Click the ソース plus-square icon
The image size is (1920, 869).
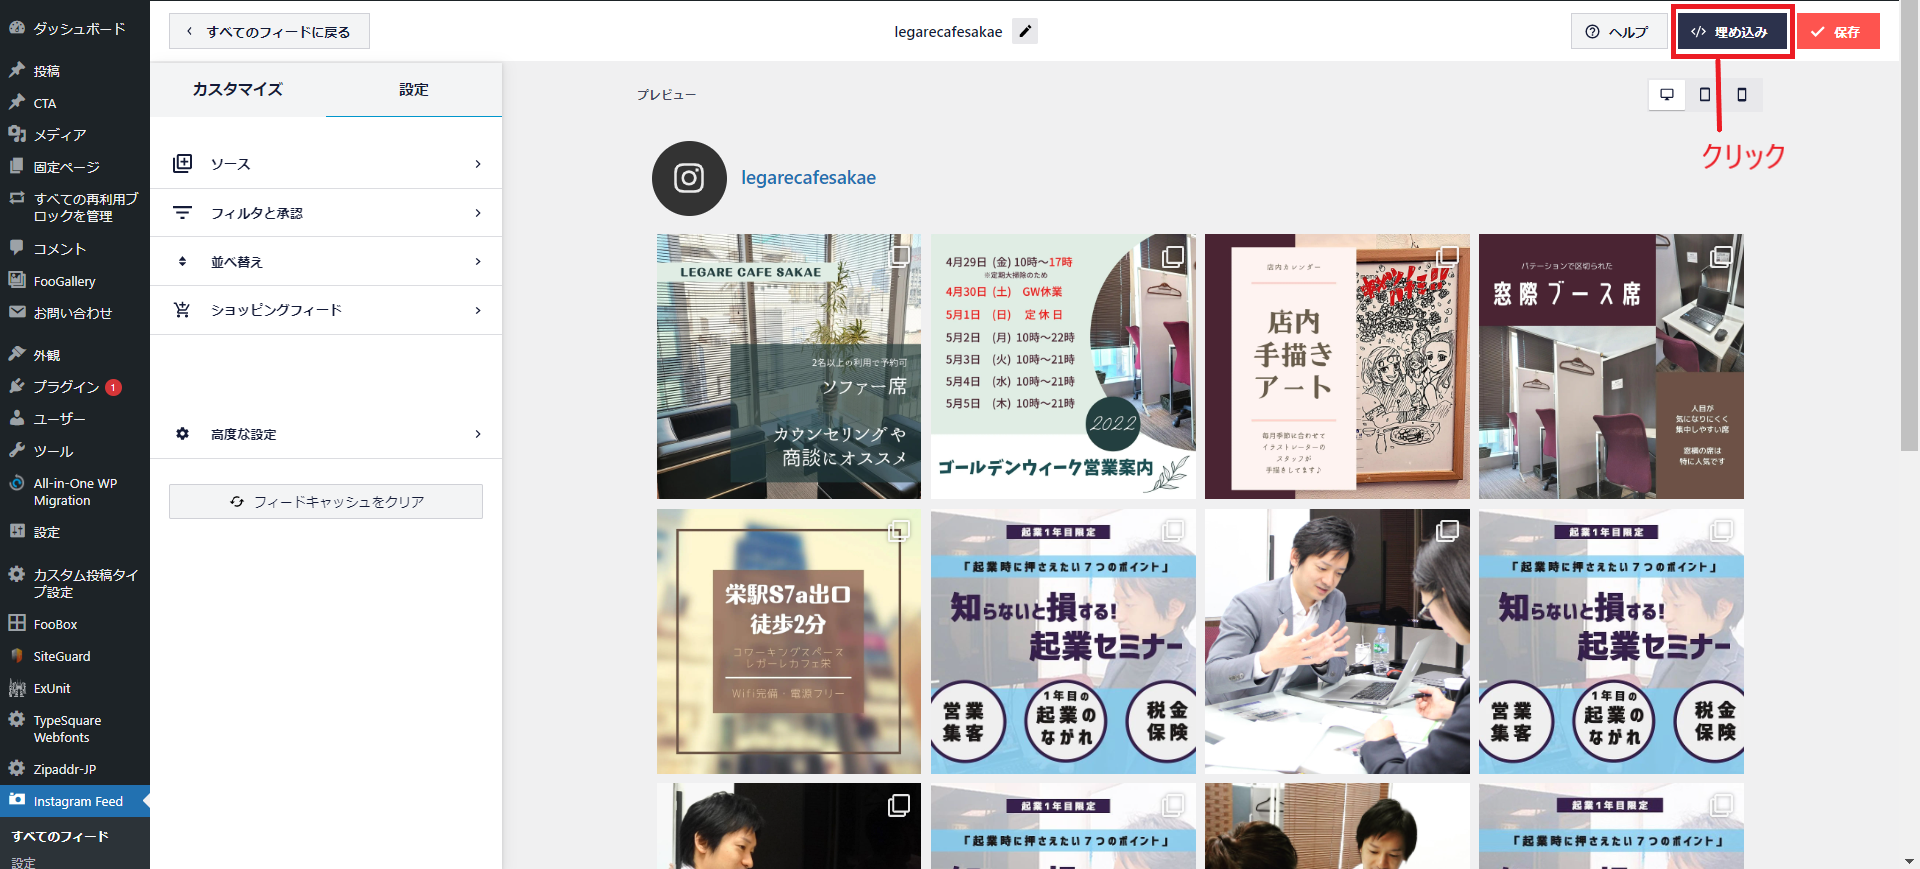coord(182,163)
